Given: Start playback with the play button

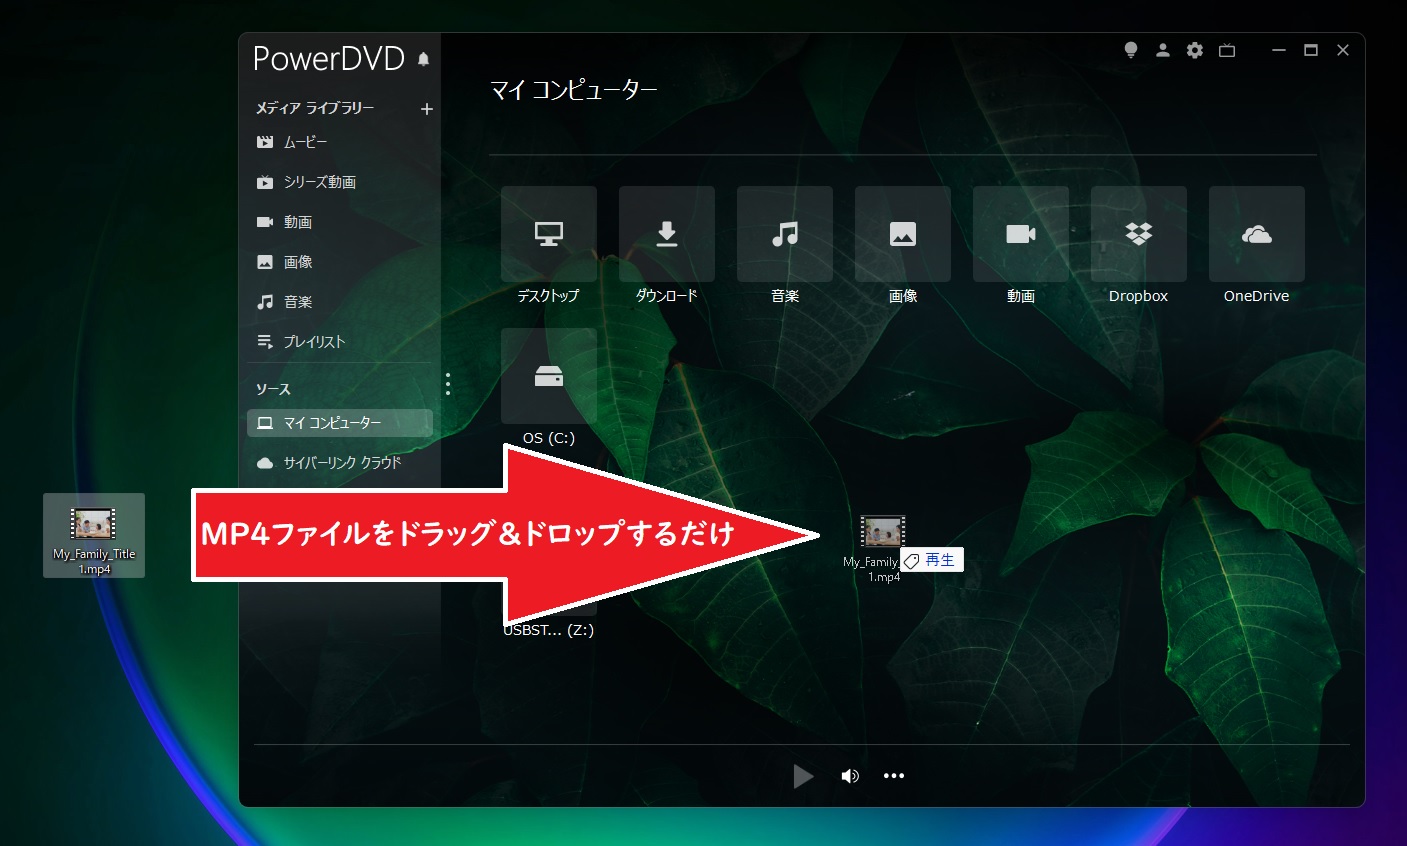Looking at the screenshot, I should (x=803, y=776).
